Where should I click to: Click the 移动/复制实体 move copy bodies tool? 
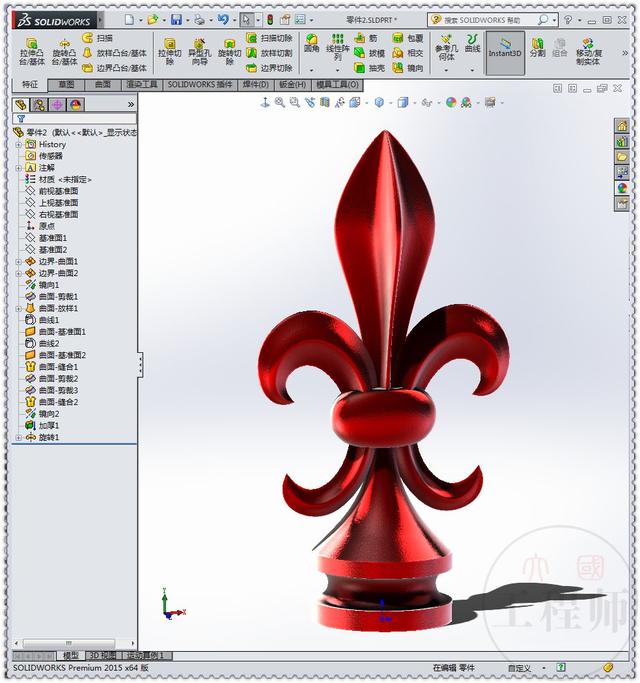tap(588, 51)
